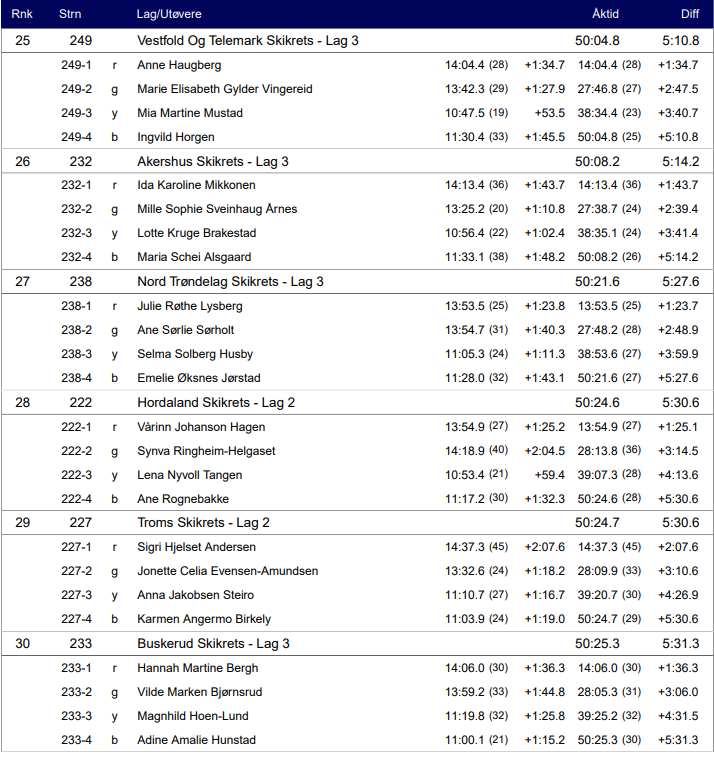Select Buskerud's total time 50:25.3
This screenshot has width=714, height=758.
coord(597,644)
